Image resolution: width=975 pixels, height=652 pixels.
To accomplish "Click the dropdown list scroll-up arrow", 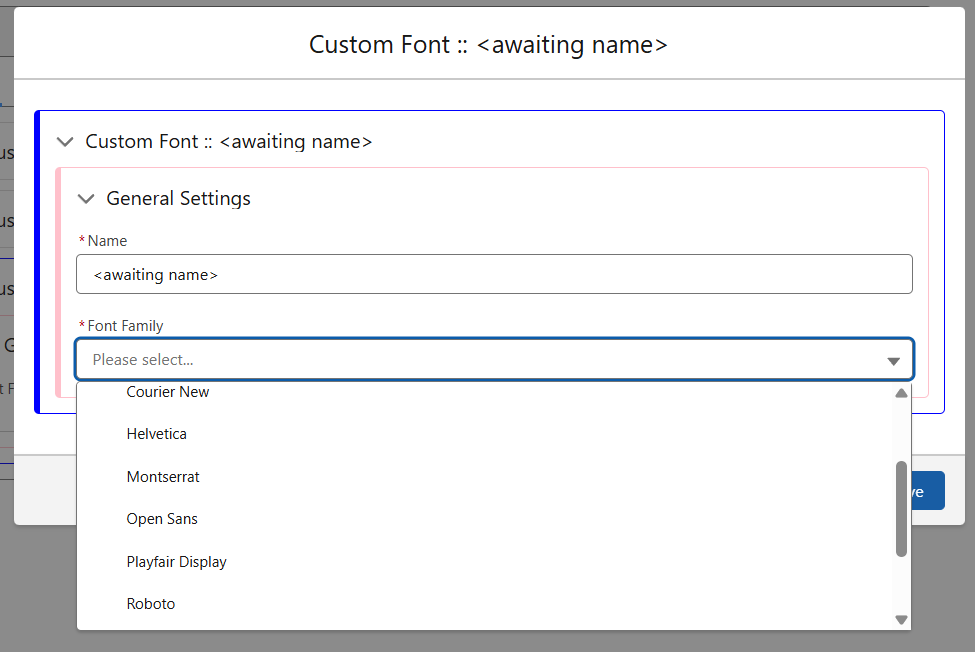I will click(x=901, y=393).
